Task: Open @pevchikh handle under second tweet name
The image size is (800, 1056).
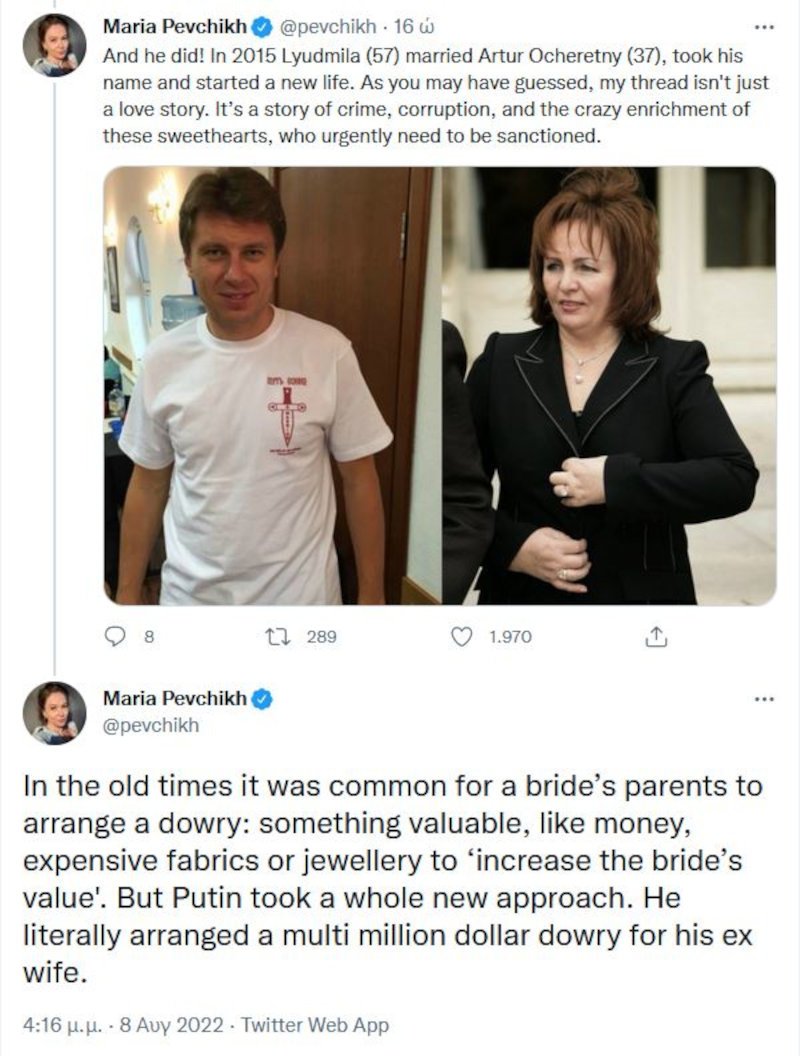Action: [151, 725]
